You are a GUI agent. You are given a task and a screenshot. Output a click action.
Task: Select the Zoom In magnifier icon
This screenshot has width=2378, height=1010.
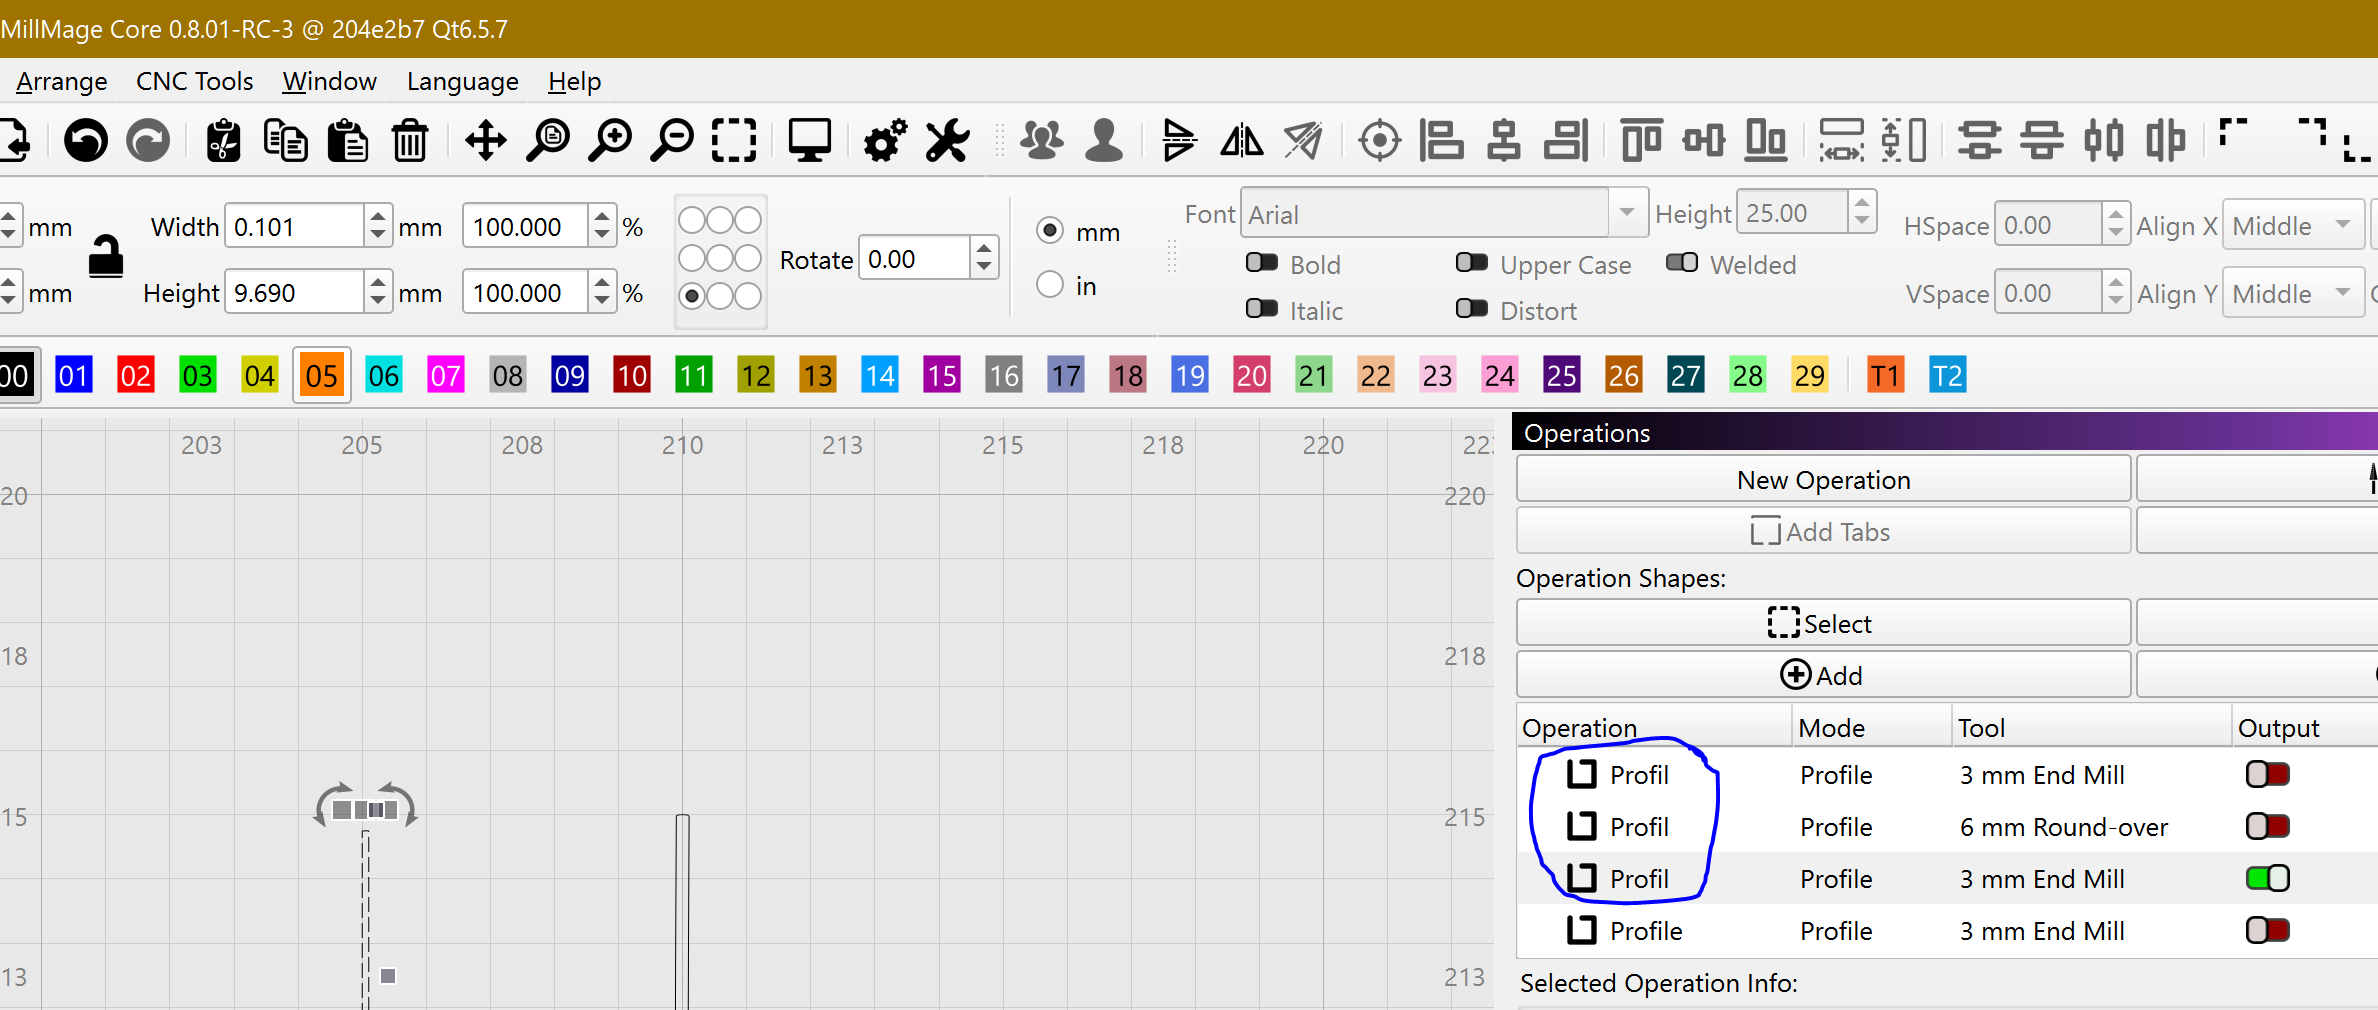tap(611, 140)
